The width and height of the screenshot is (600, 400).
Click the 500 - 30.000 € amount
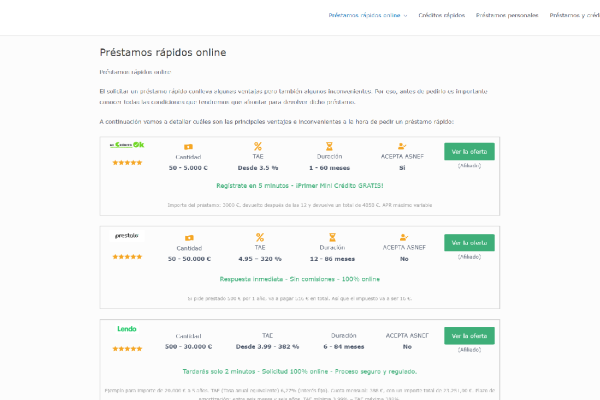coord(188,346)
